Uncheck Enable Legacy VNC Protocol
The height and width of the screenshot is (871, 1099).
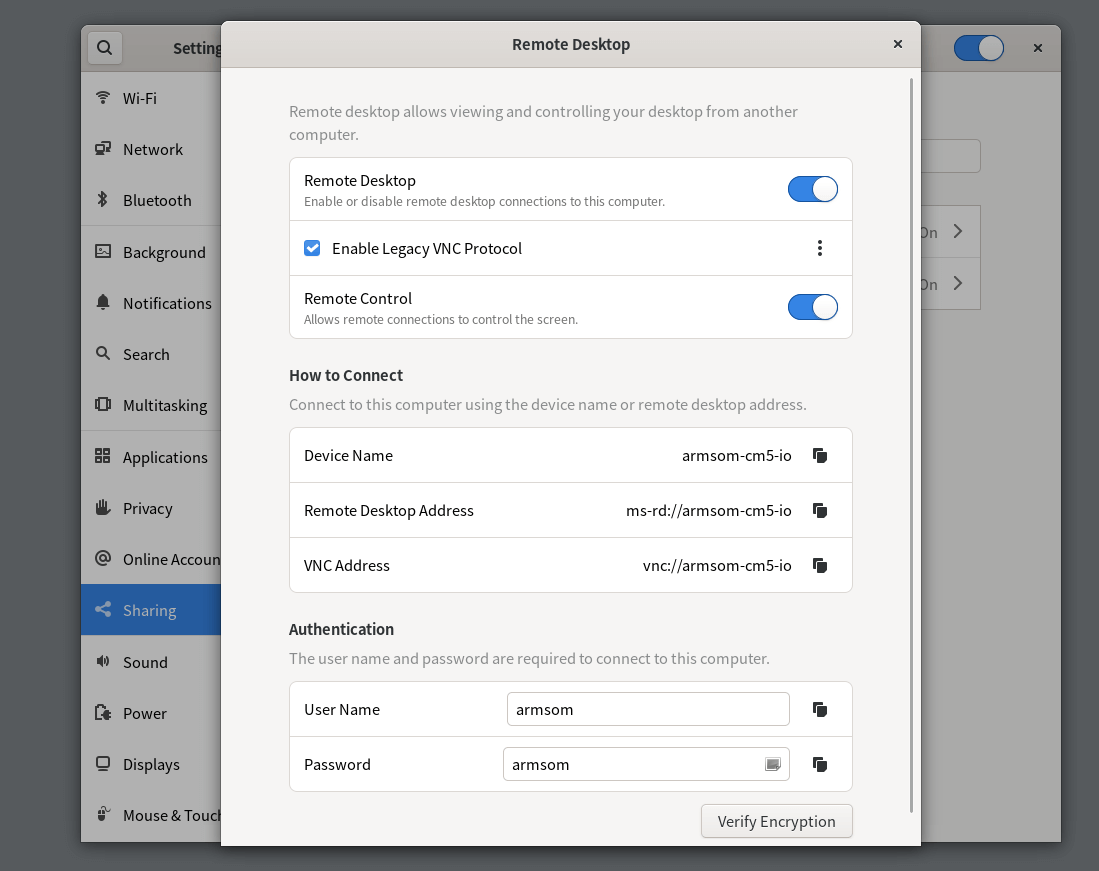click(312, 248)
